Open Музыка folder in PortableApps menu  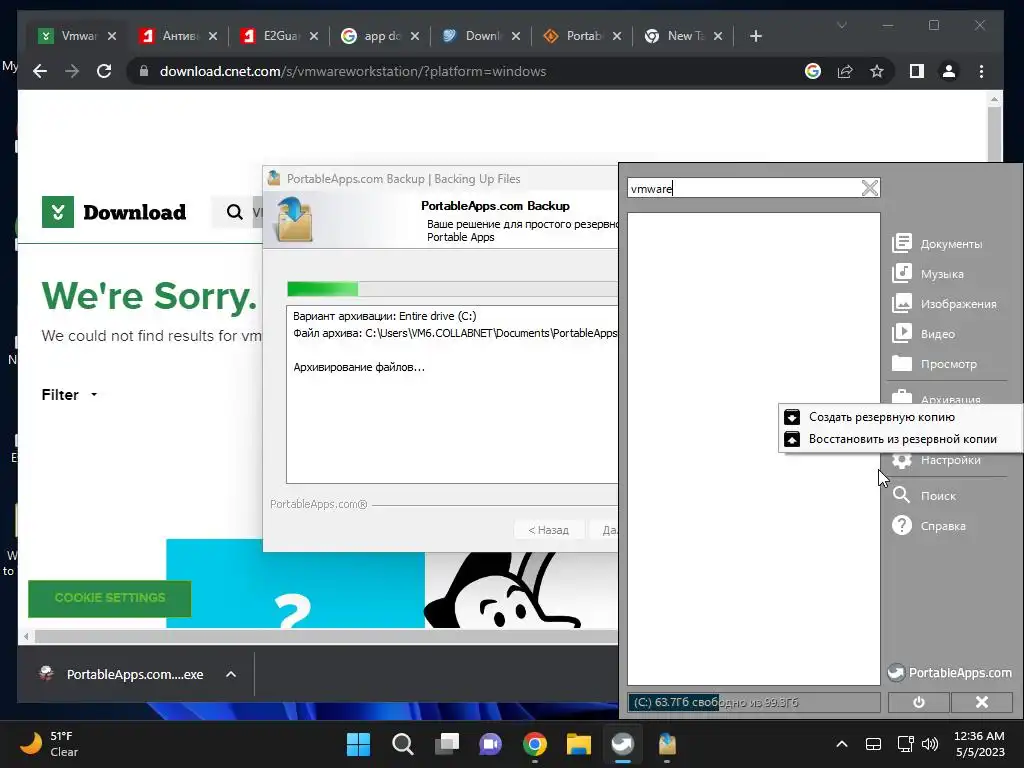[x=928, y=274]
